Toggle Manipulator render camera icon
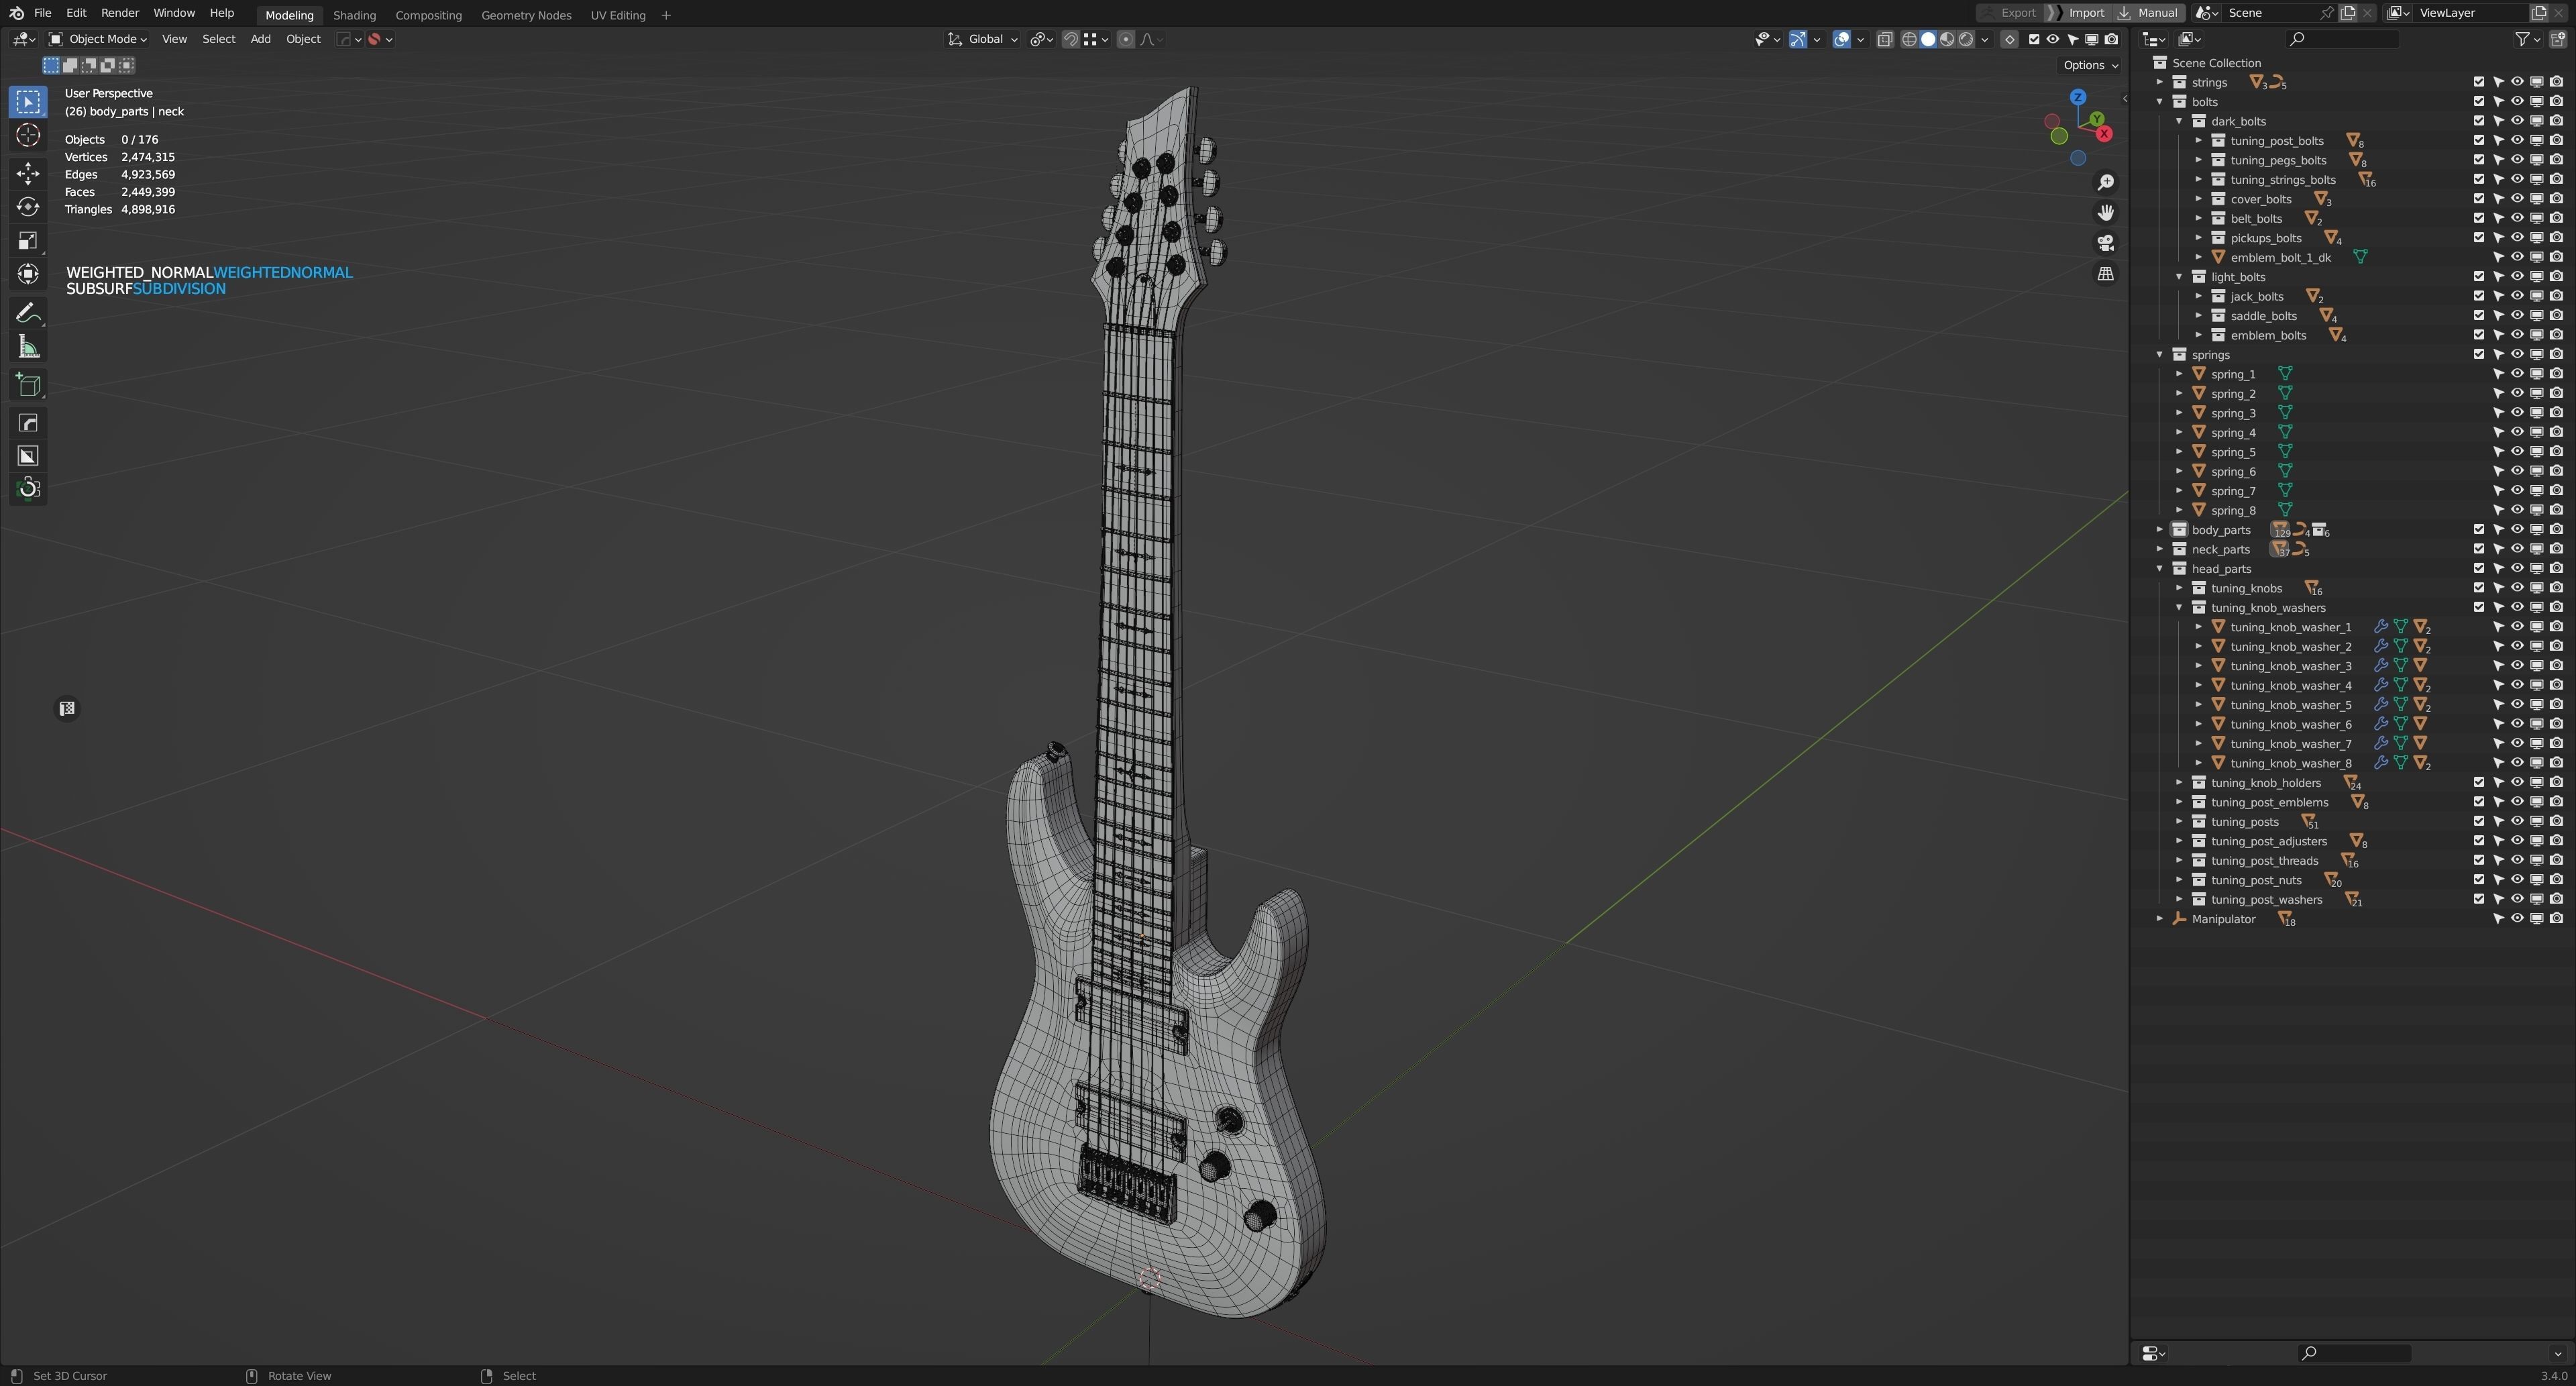The image size is (2576, 1386). click(x=2556, y=918)
